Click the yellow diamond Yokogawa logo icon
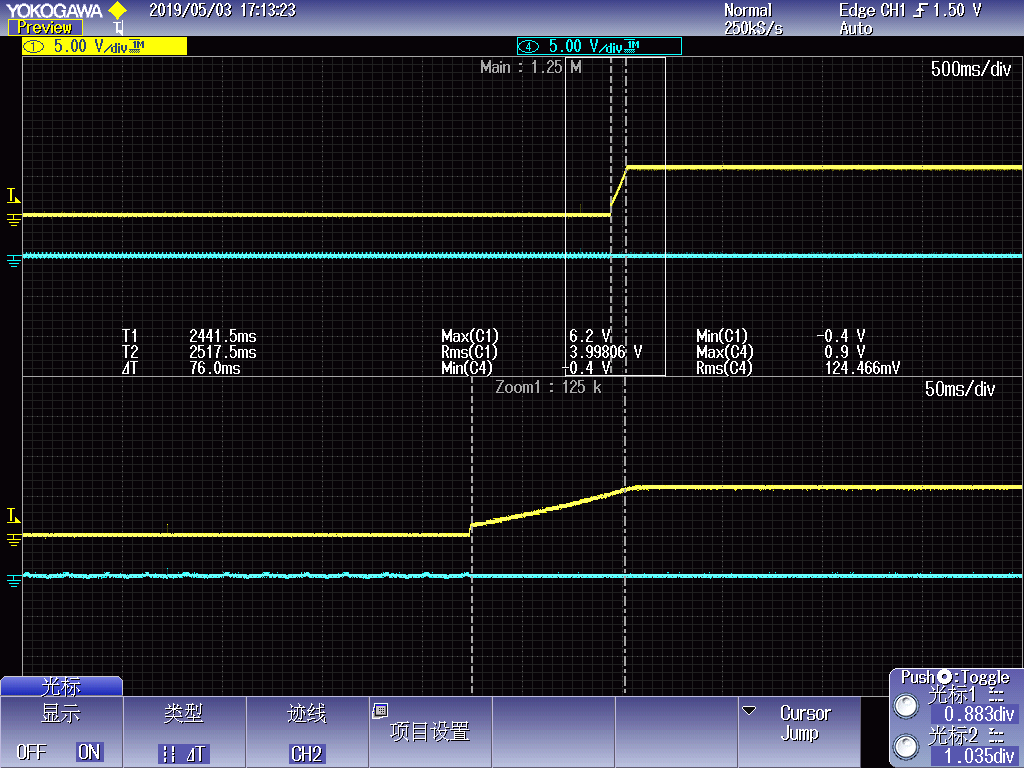The height and width of the screenshot is (768, 1024). (118, 10)
